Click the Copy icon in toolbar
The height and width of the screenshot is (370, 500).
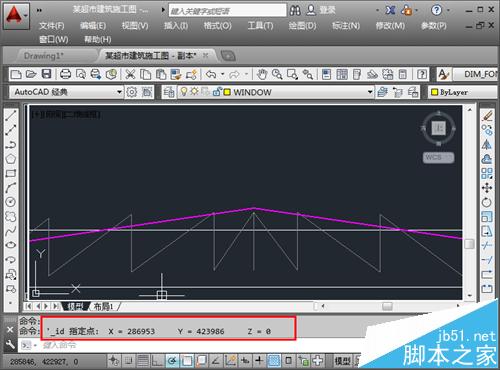pos(145,74)
